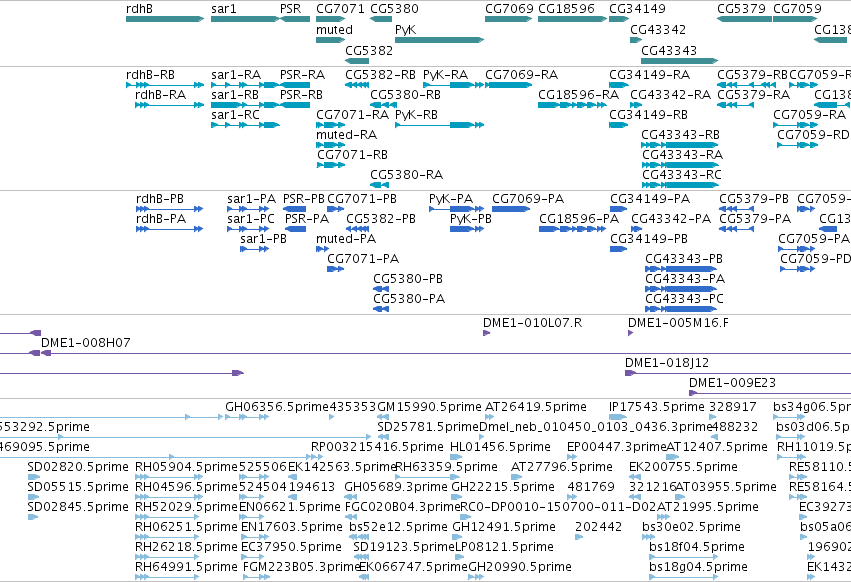The image size is (851, 582).
Task: Select transcript CG34149-RB
Action: pos(649,115)
